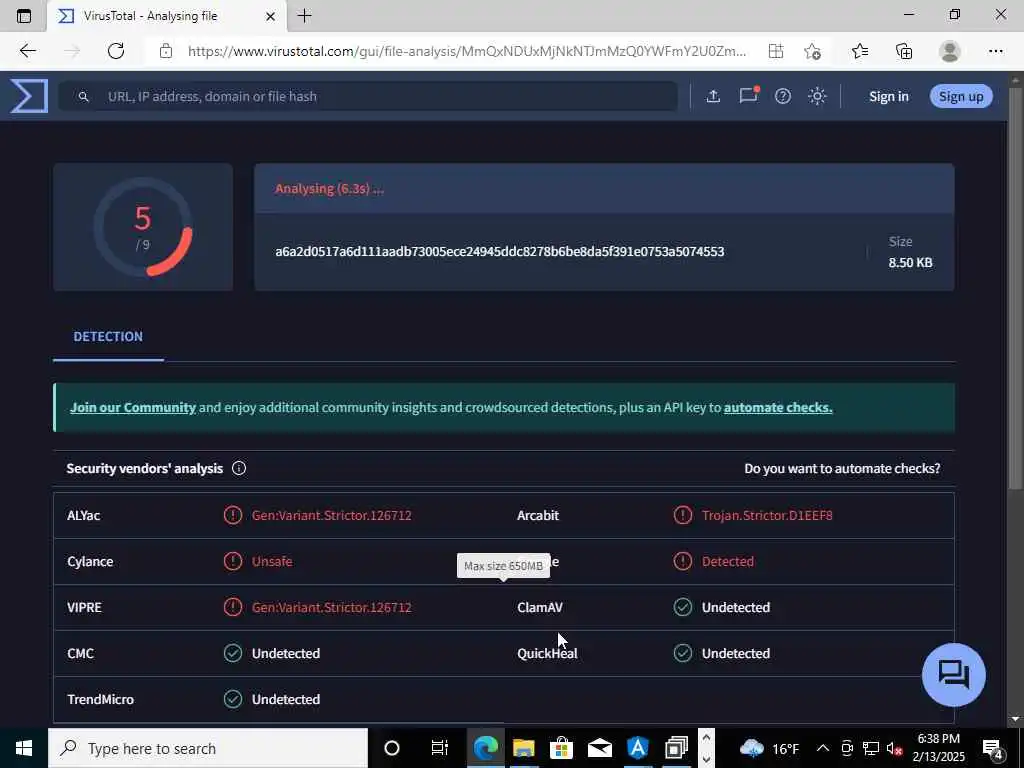Click the VIPRE detection alert icon
The height and width of the screenshot is (768, 1024).
232,607
